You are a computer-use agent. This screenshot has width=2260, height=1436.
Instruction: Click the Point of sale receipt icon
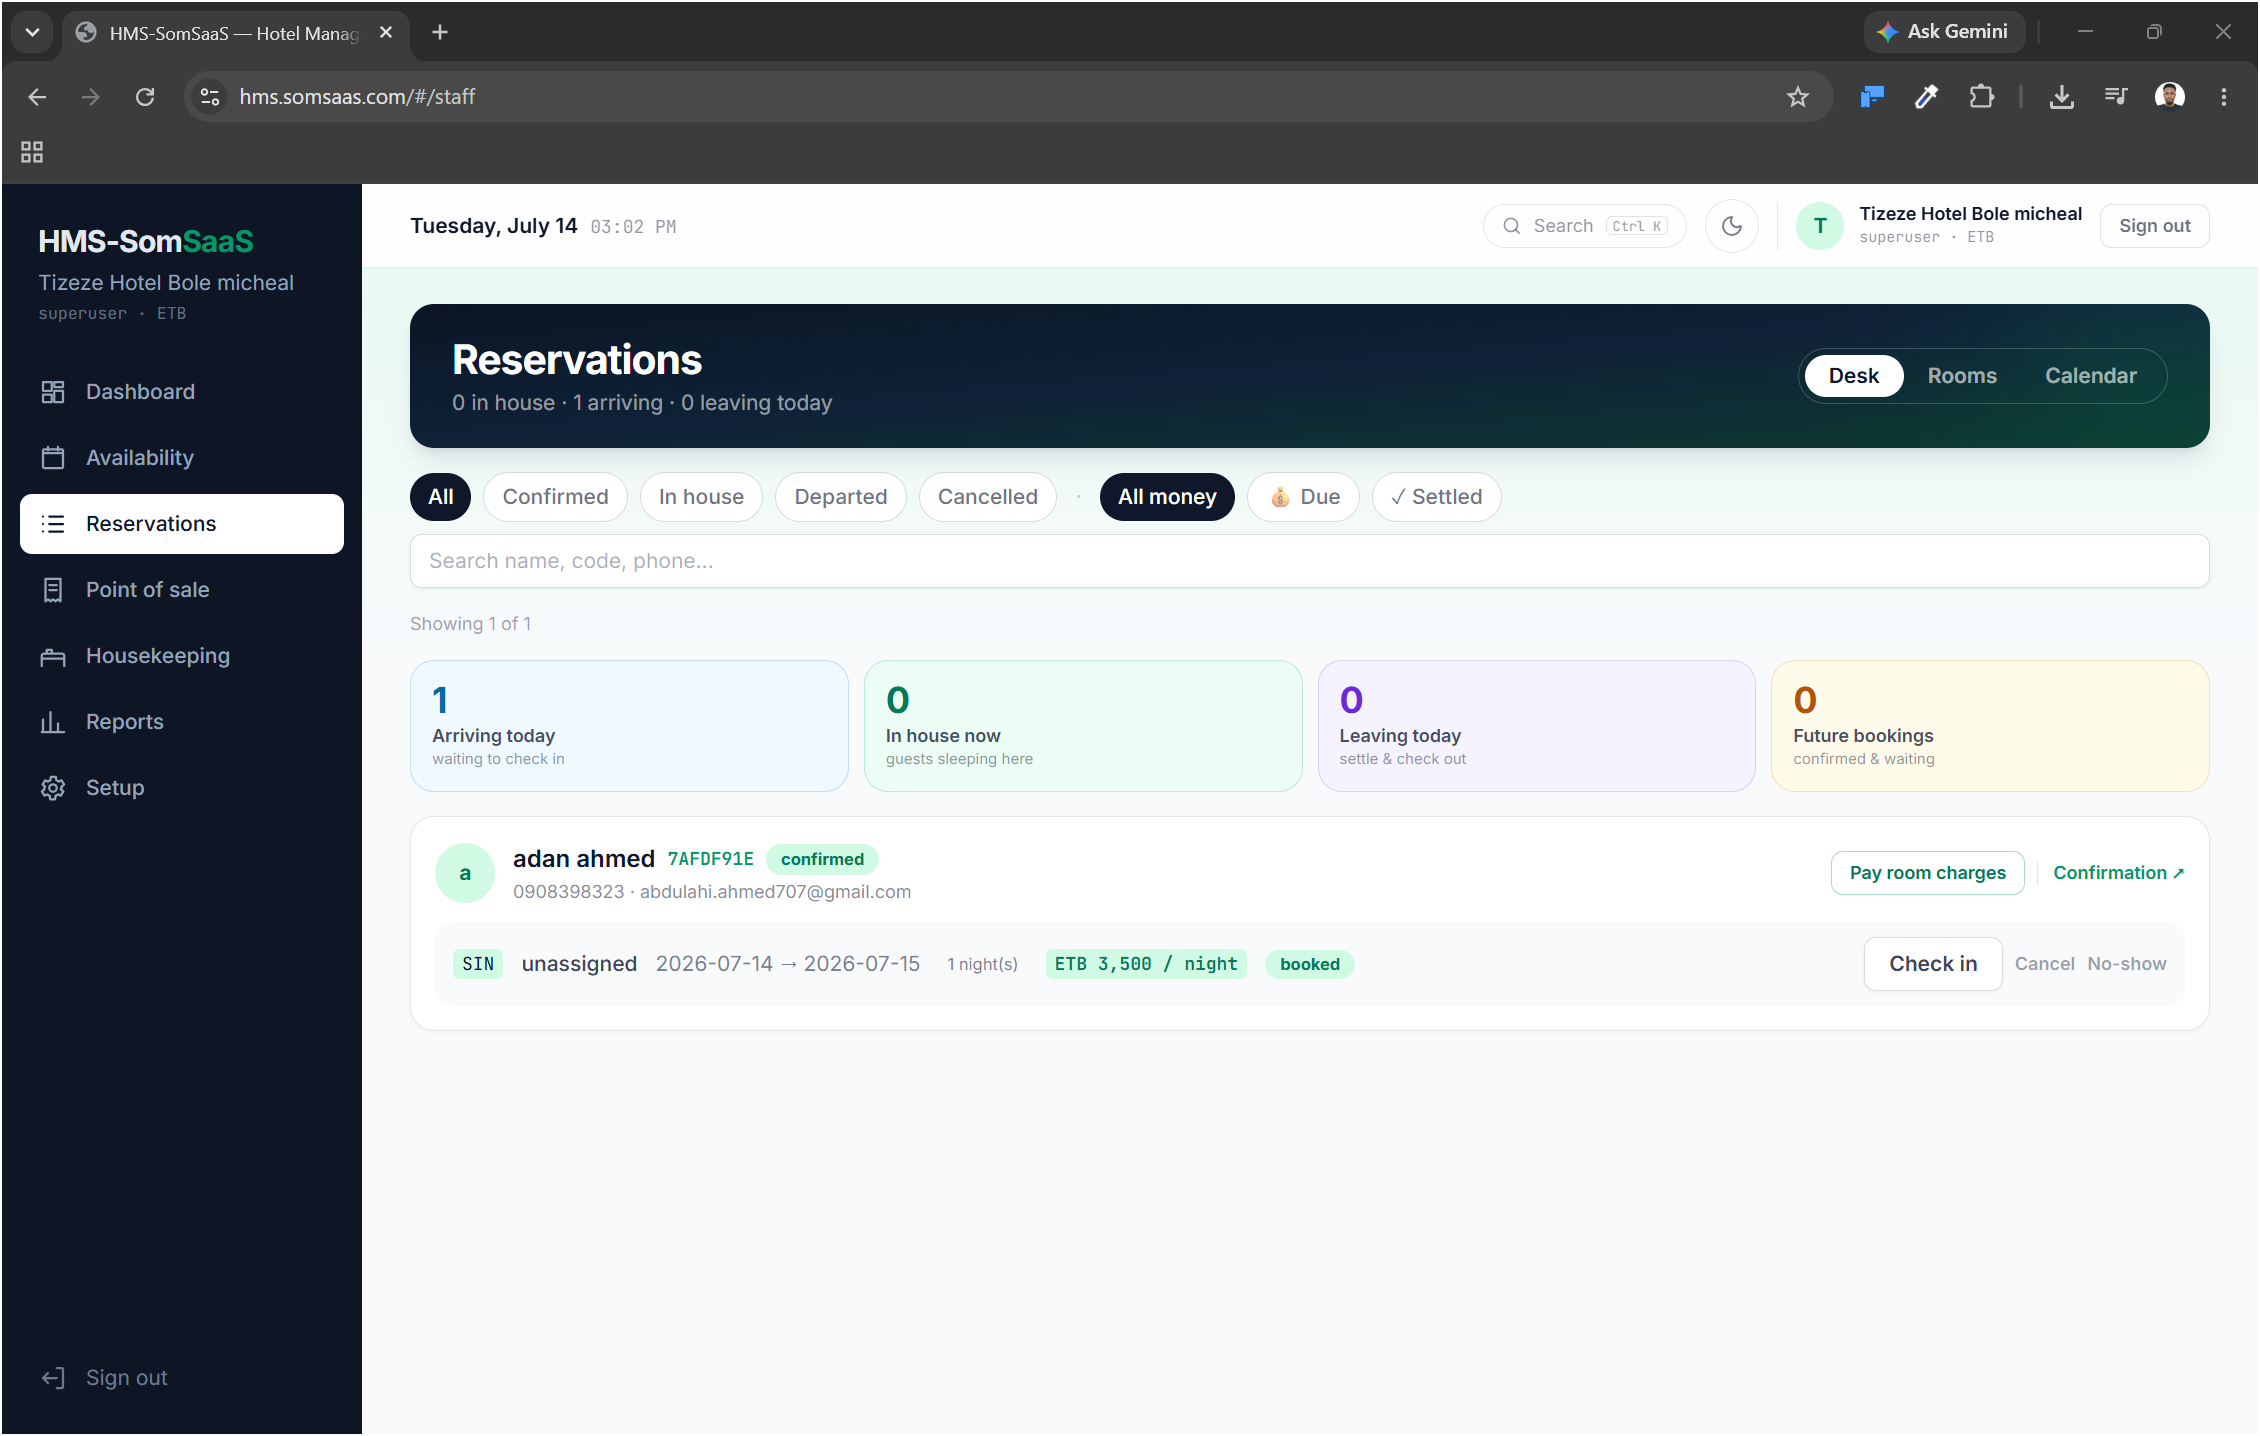point(53,590)
